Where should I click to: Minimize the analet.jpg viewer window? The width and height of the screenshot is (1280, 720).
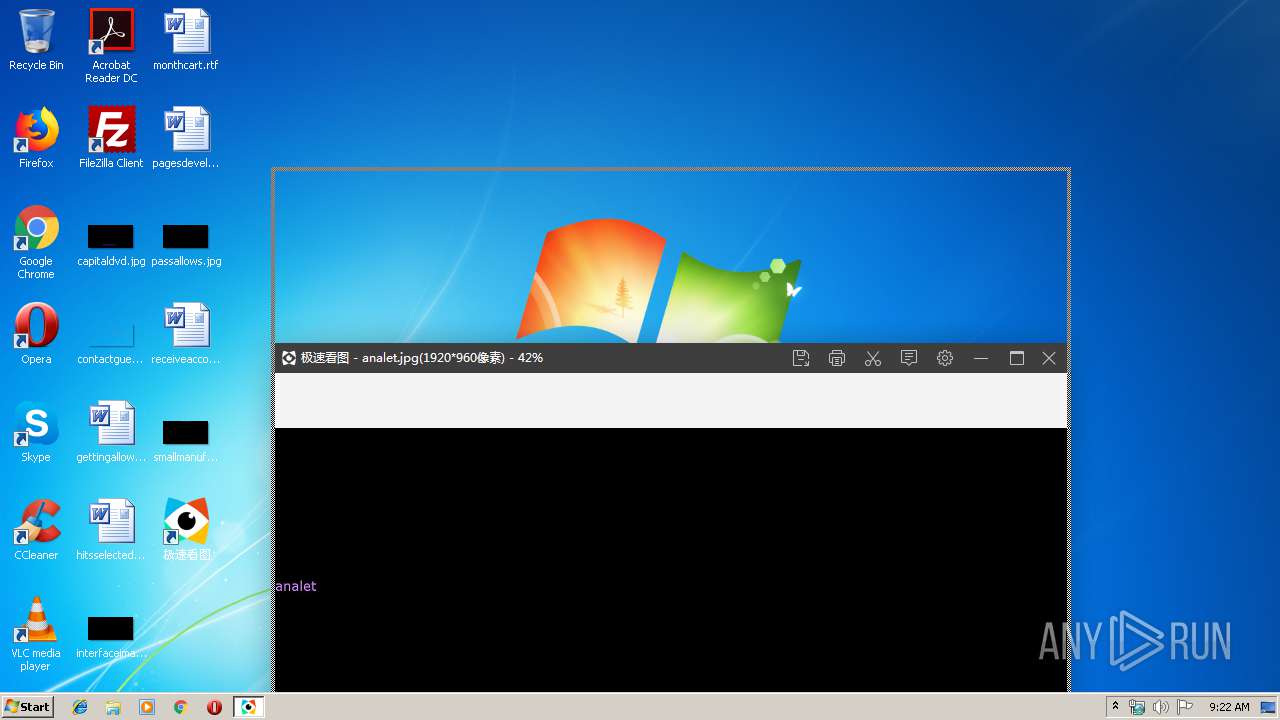click(981, 358)
